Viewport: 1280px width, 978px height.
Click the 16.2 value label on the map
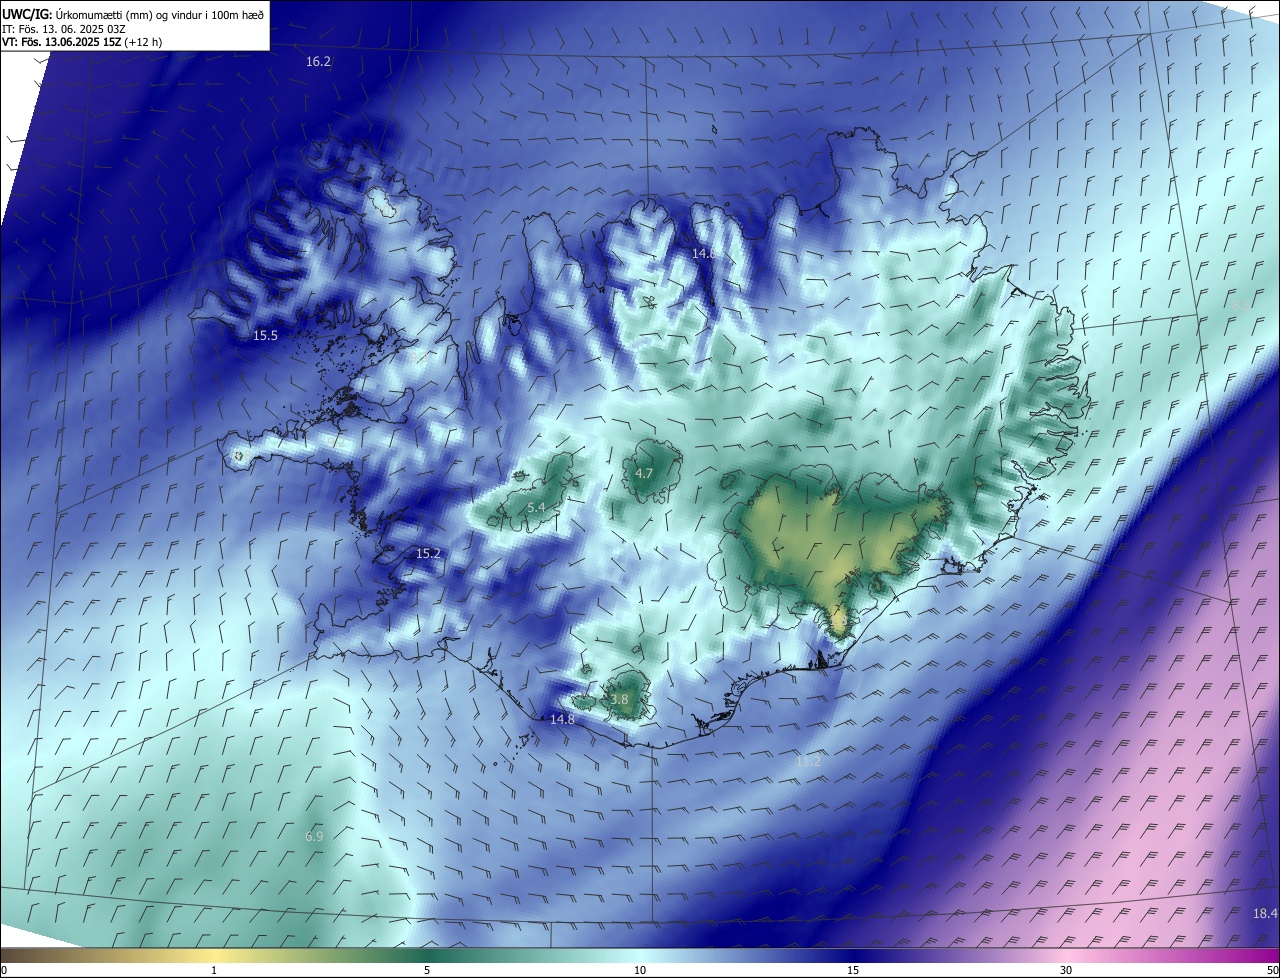pyautogui.click(x=318, y=62)
